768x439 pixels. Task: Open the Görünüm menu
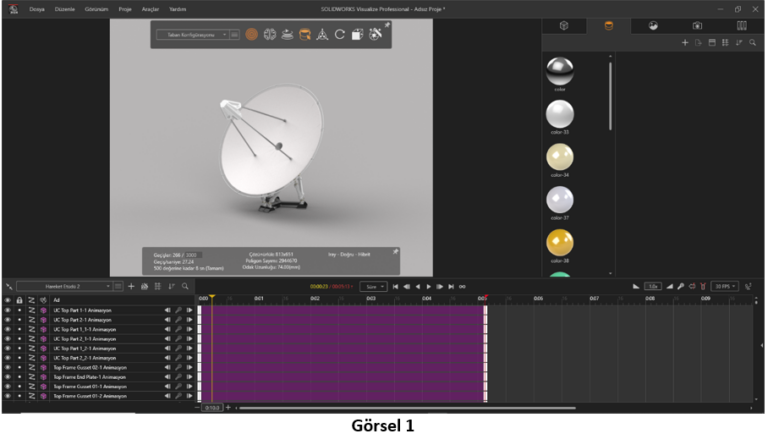coord(97,8)
